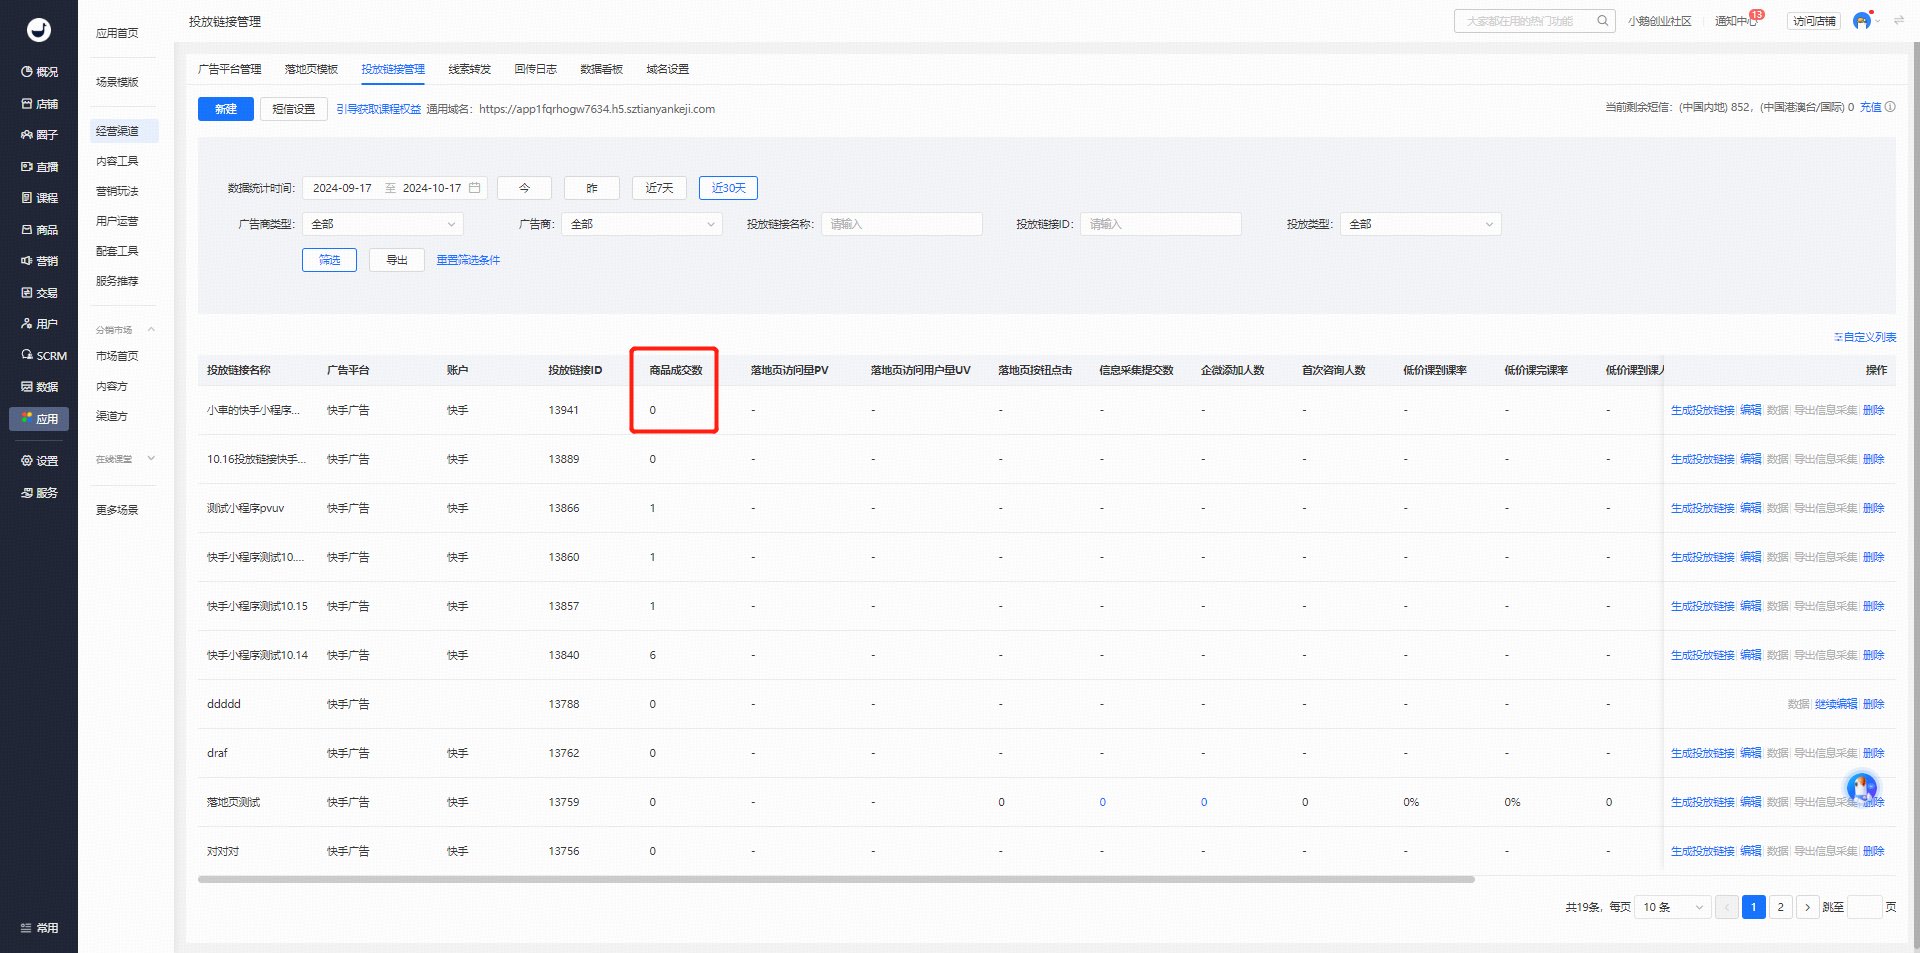Click 筛选 filter button
The width and height of the screenshot is (1920, 953).
click(x=330, y=260)
